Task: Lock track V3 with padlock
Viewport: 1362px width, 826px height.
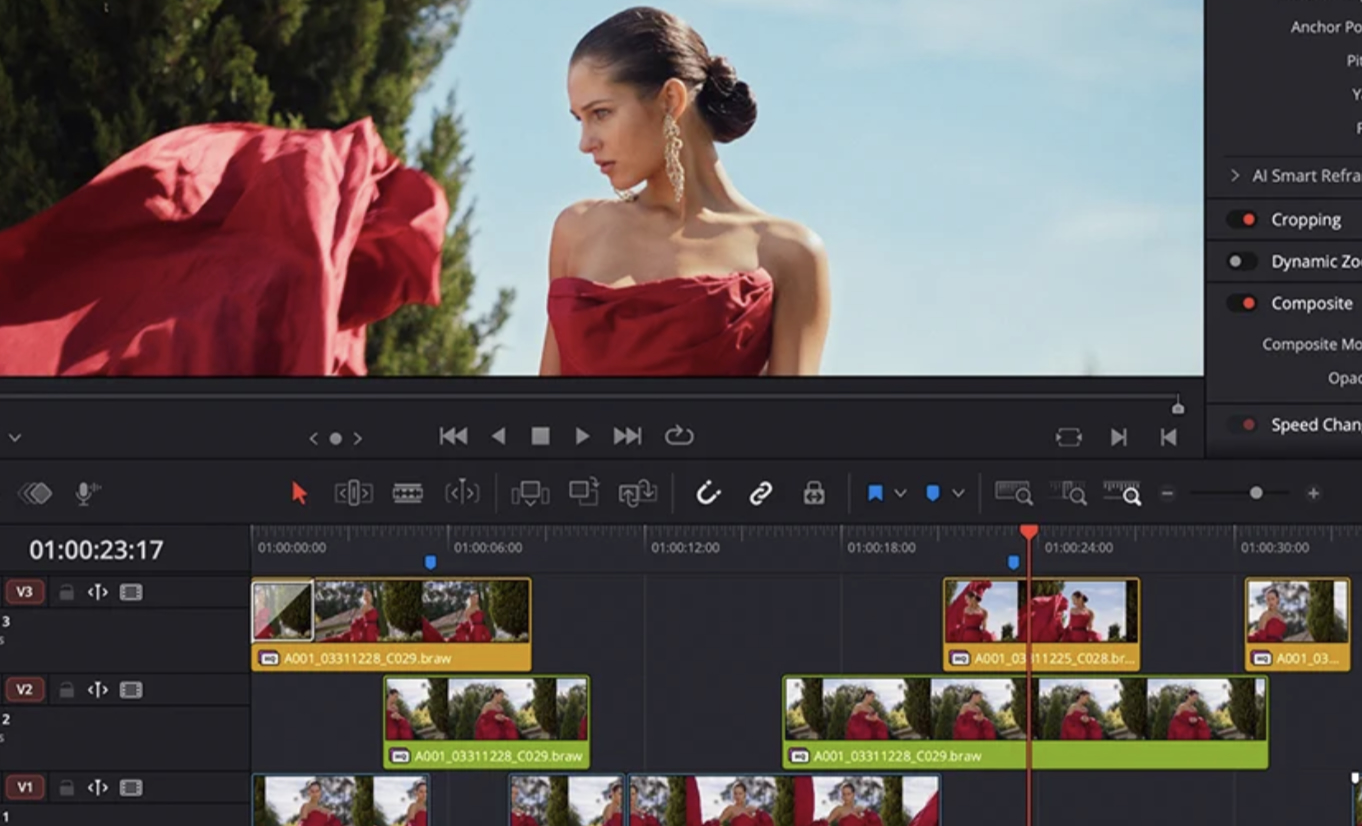Action: click(66, 592)
